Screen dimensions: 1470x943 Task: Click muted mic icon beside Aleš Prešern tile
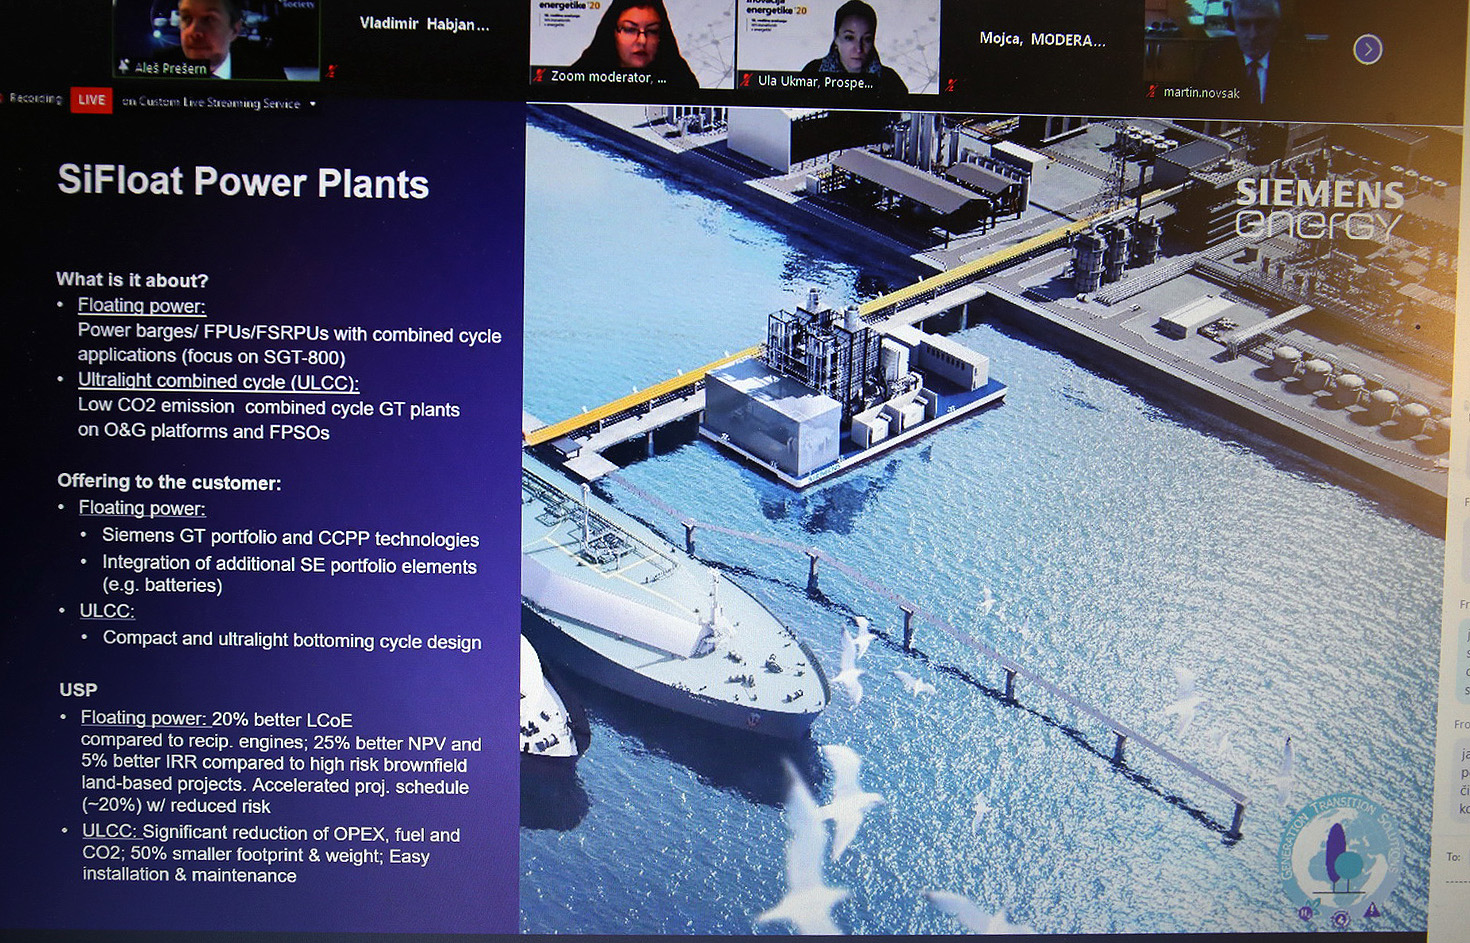click(x=332, y=71)
